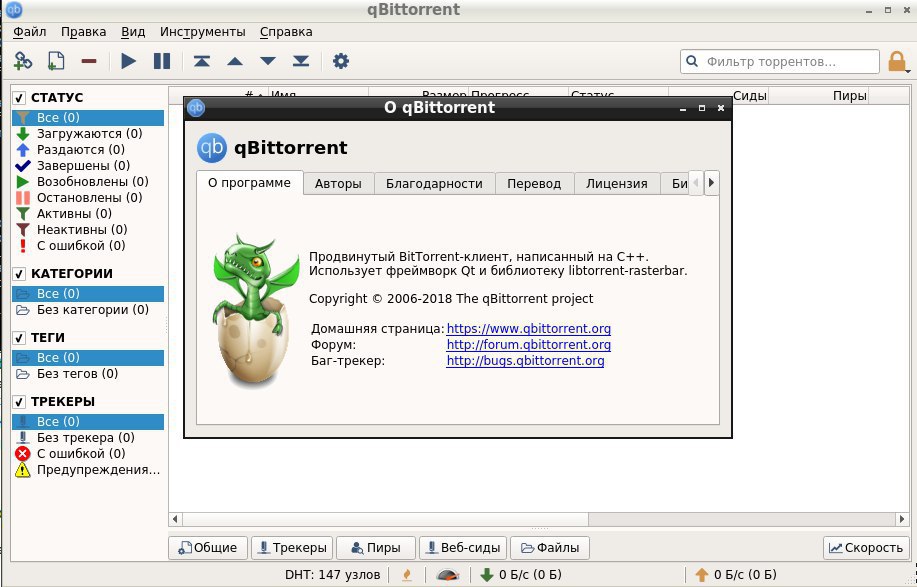Switch to the Лицензия tab
This screenshot has height=587, width=917.
point(617,184)
